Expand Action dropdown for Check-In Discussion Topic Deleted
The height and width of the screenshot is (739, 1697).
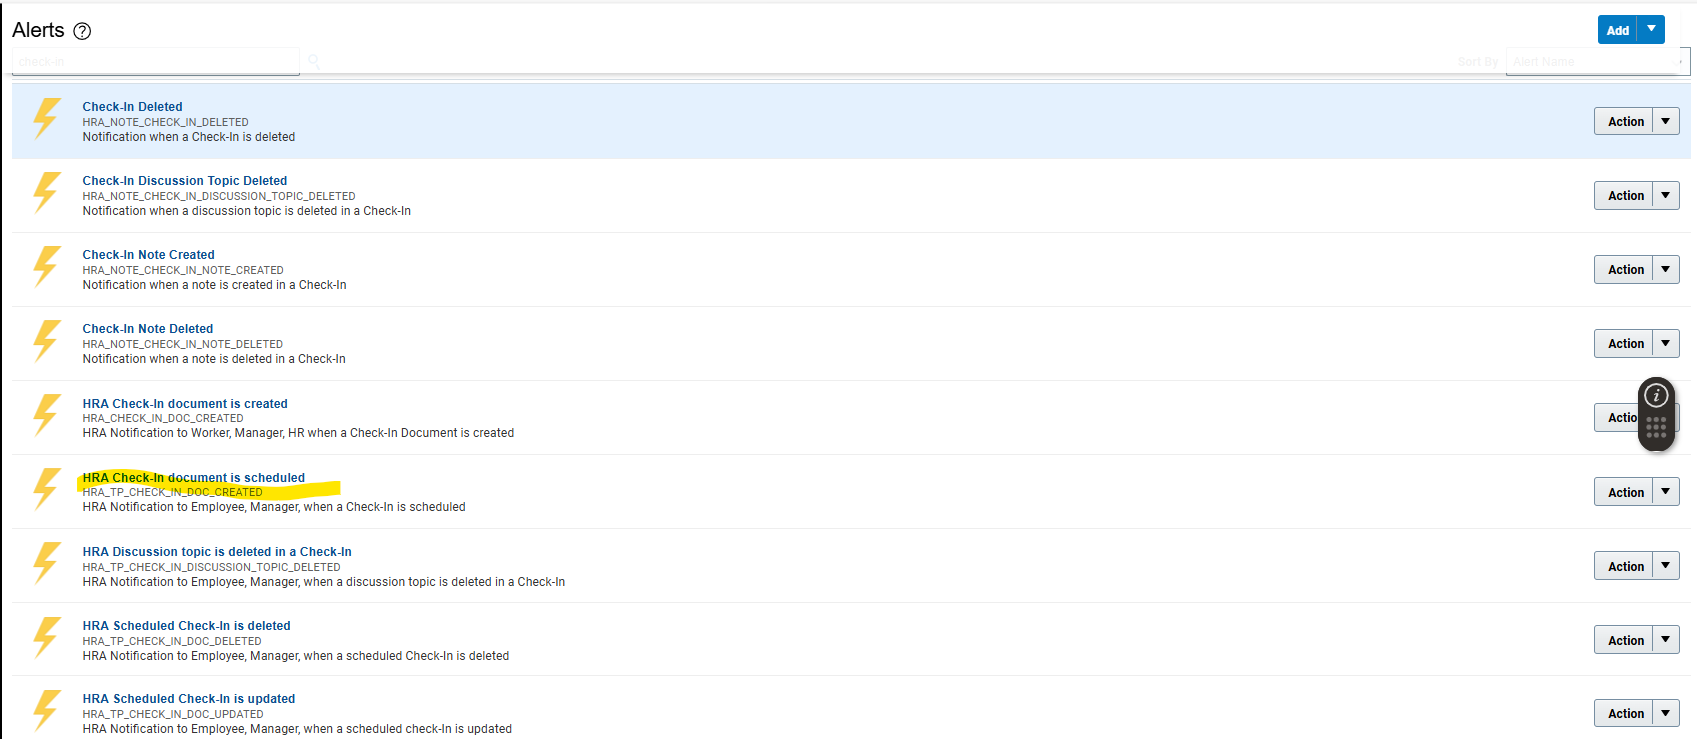(1666, 196)
